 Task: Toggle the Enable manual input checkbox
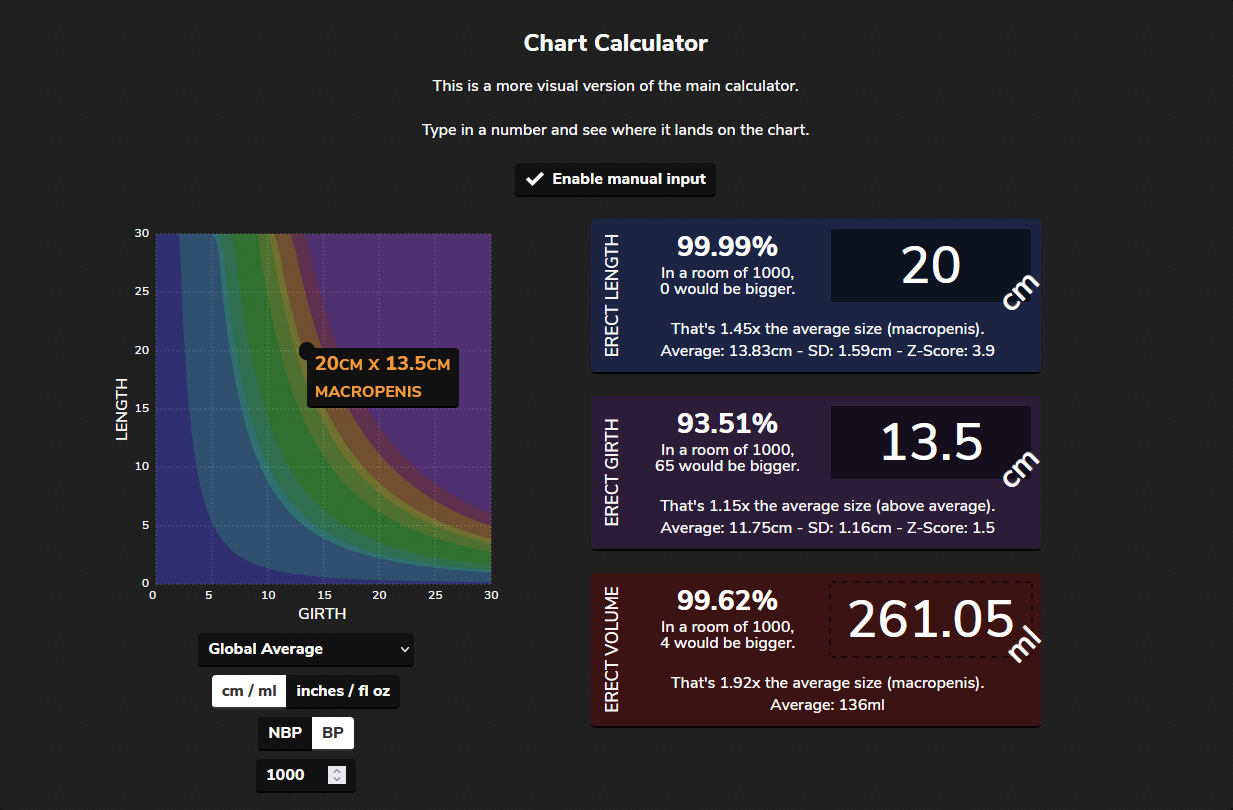(x=616, y=179)
